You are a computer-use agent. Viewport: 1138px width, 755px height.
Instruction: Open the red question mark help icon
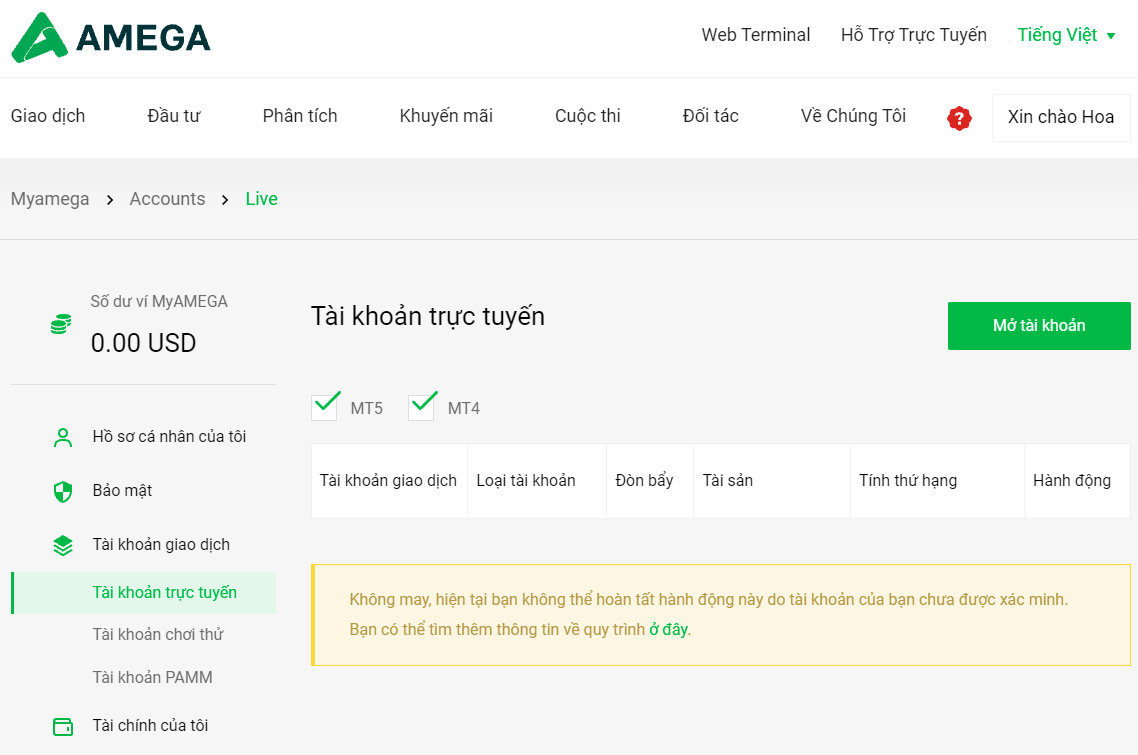tap(959, 118)
